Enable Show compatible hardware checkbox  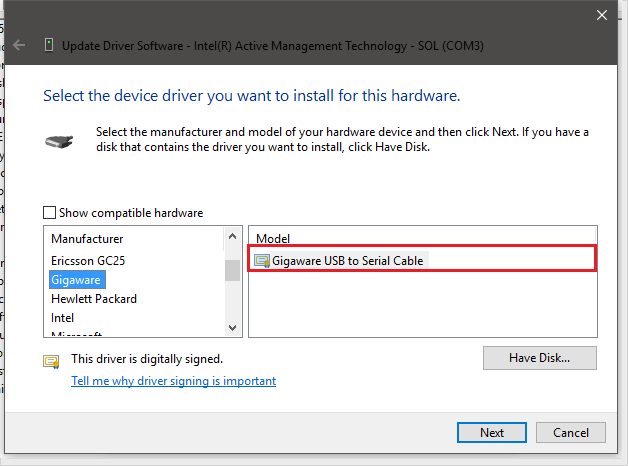coord(49,213)
